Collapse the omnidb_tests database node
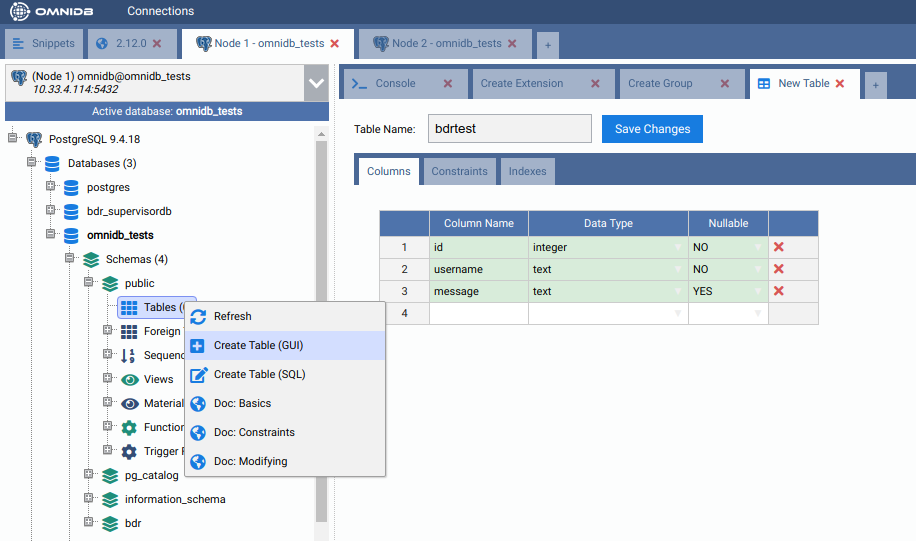916x541 pixels. click(51, 235)
